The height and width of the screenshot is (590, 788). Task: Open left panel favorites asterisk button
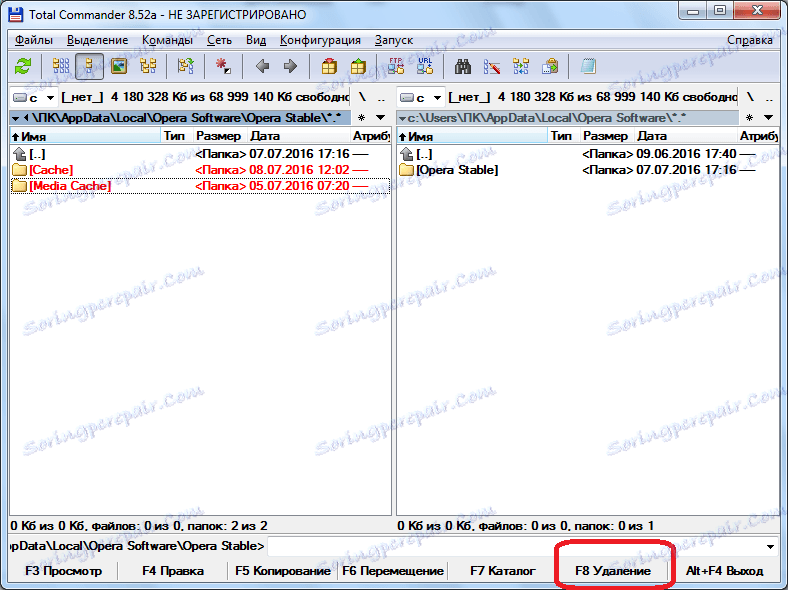click(x=361, y=118)
